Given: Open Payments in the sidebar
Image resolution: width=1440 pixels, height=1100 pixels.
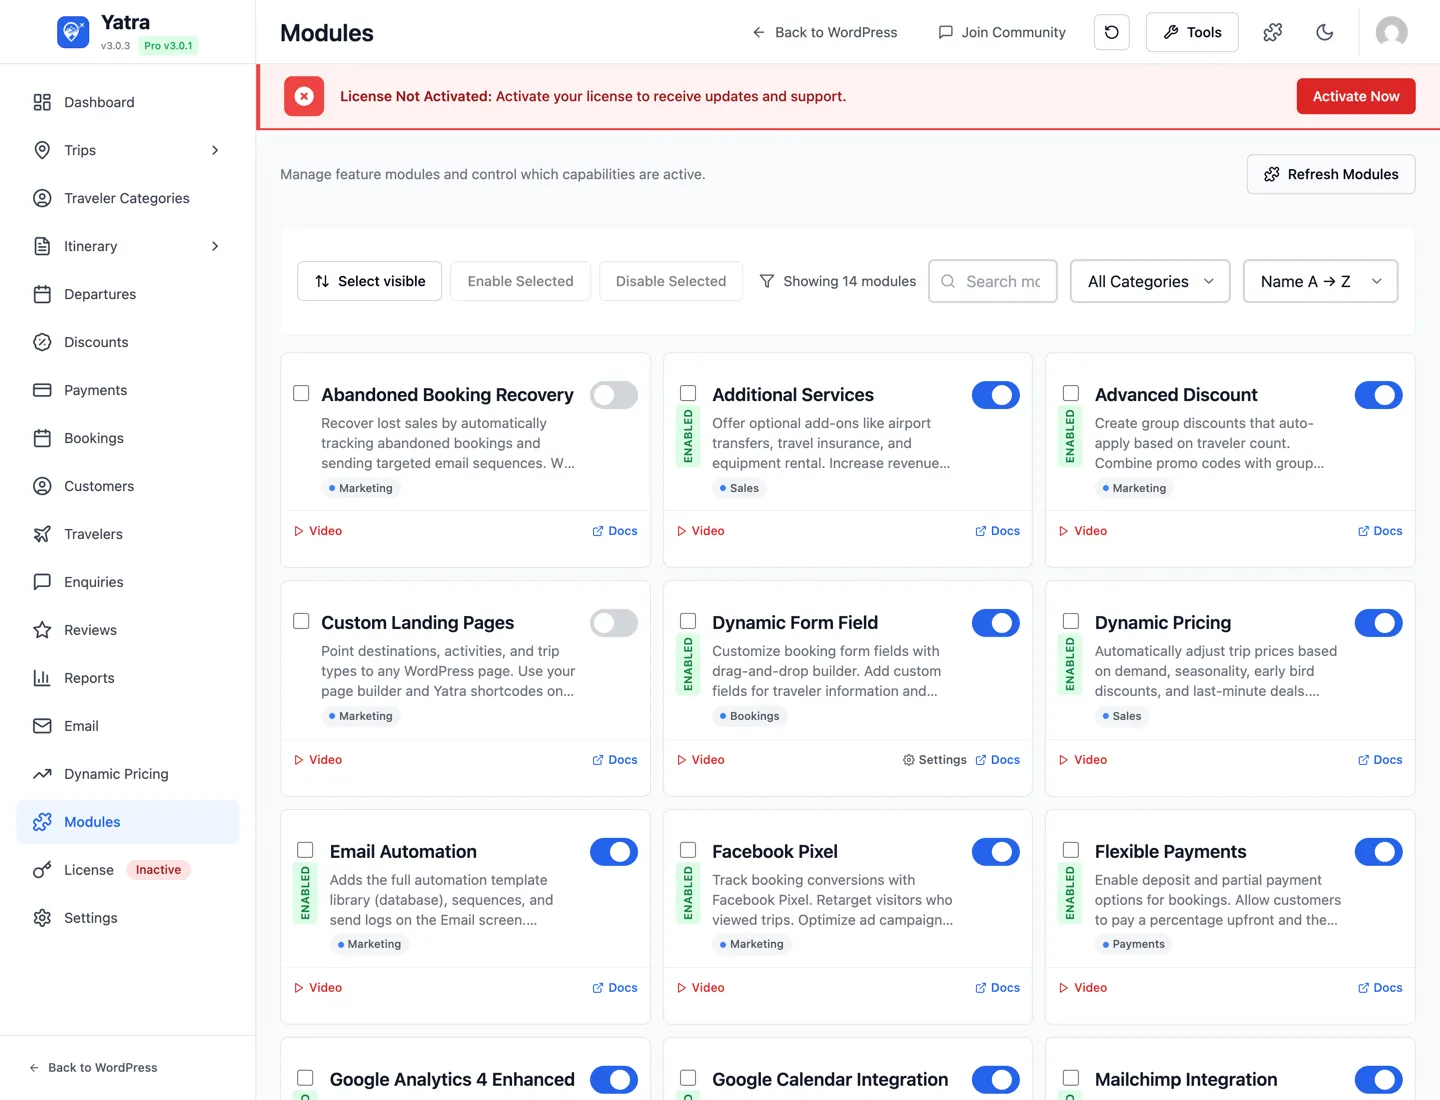Looking at the screenshot, I should [x=95, y=390].
